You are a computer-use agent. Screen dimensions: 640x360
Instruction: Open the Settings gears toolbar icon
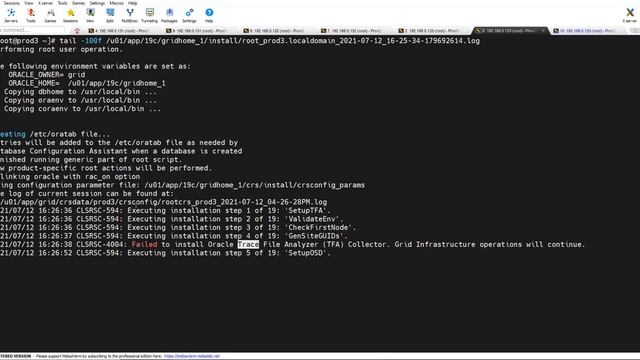[x=189, y=16]
